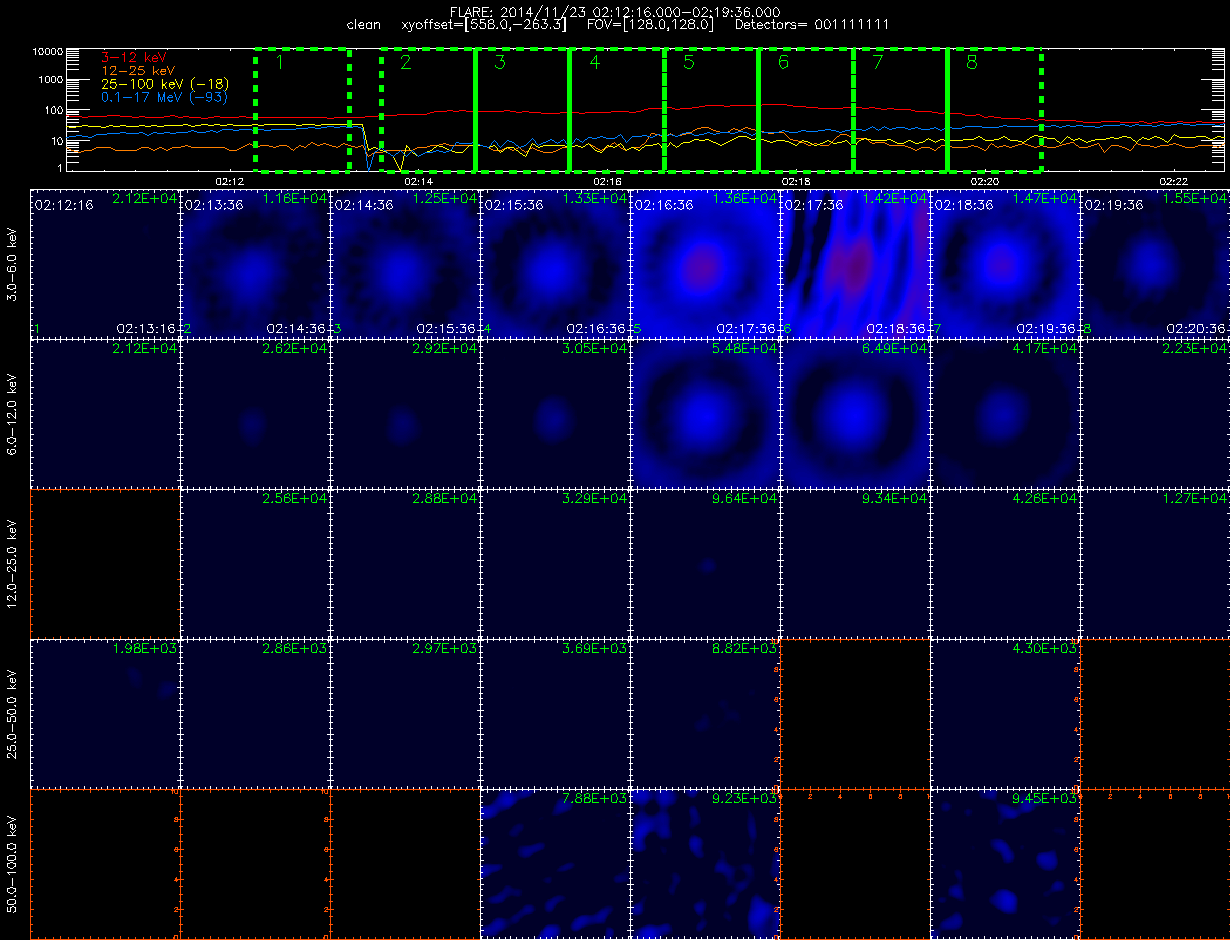Screen dimensions: 1230x940
Task: Select interval 5 marker in the lightcurve
Action: 689,62
